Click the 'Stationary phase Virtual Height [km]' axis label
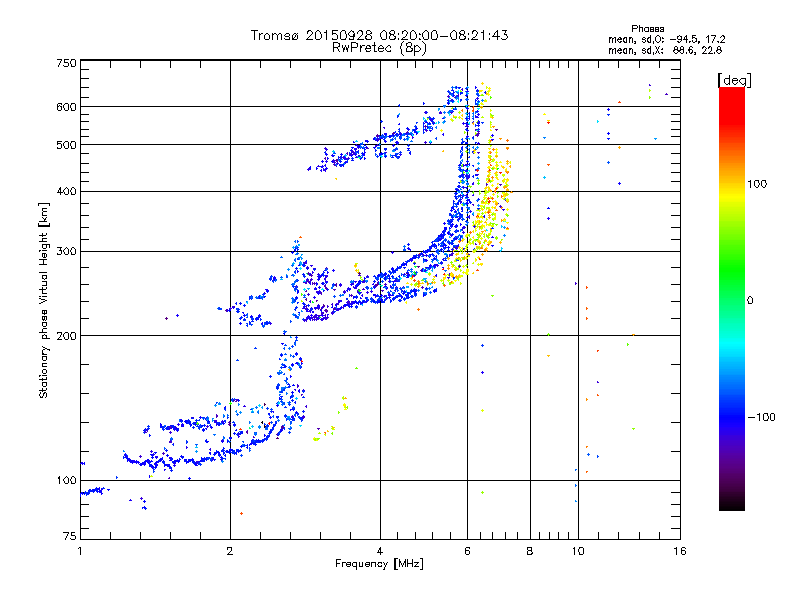800x600 pixels. 43,300
